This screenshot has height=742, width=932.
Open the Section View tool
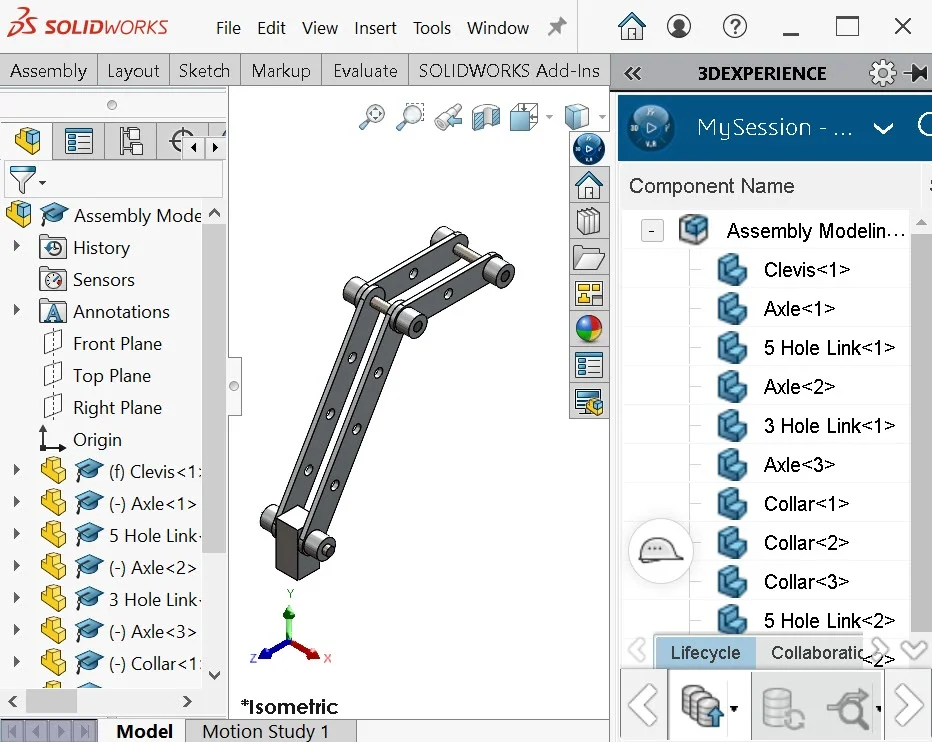[x=486, y=115]
